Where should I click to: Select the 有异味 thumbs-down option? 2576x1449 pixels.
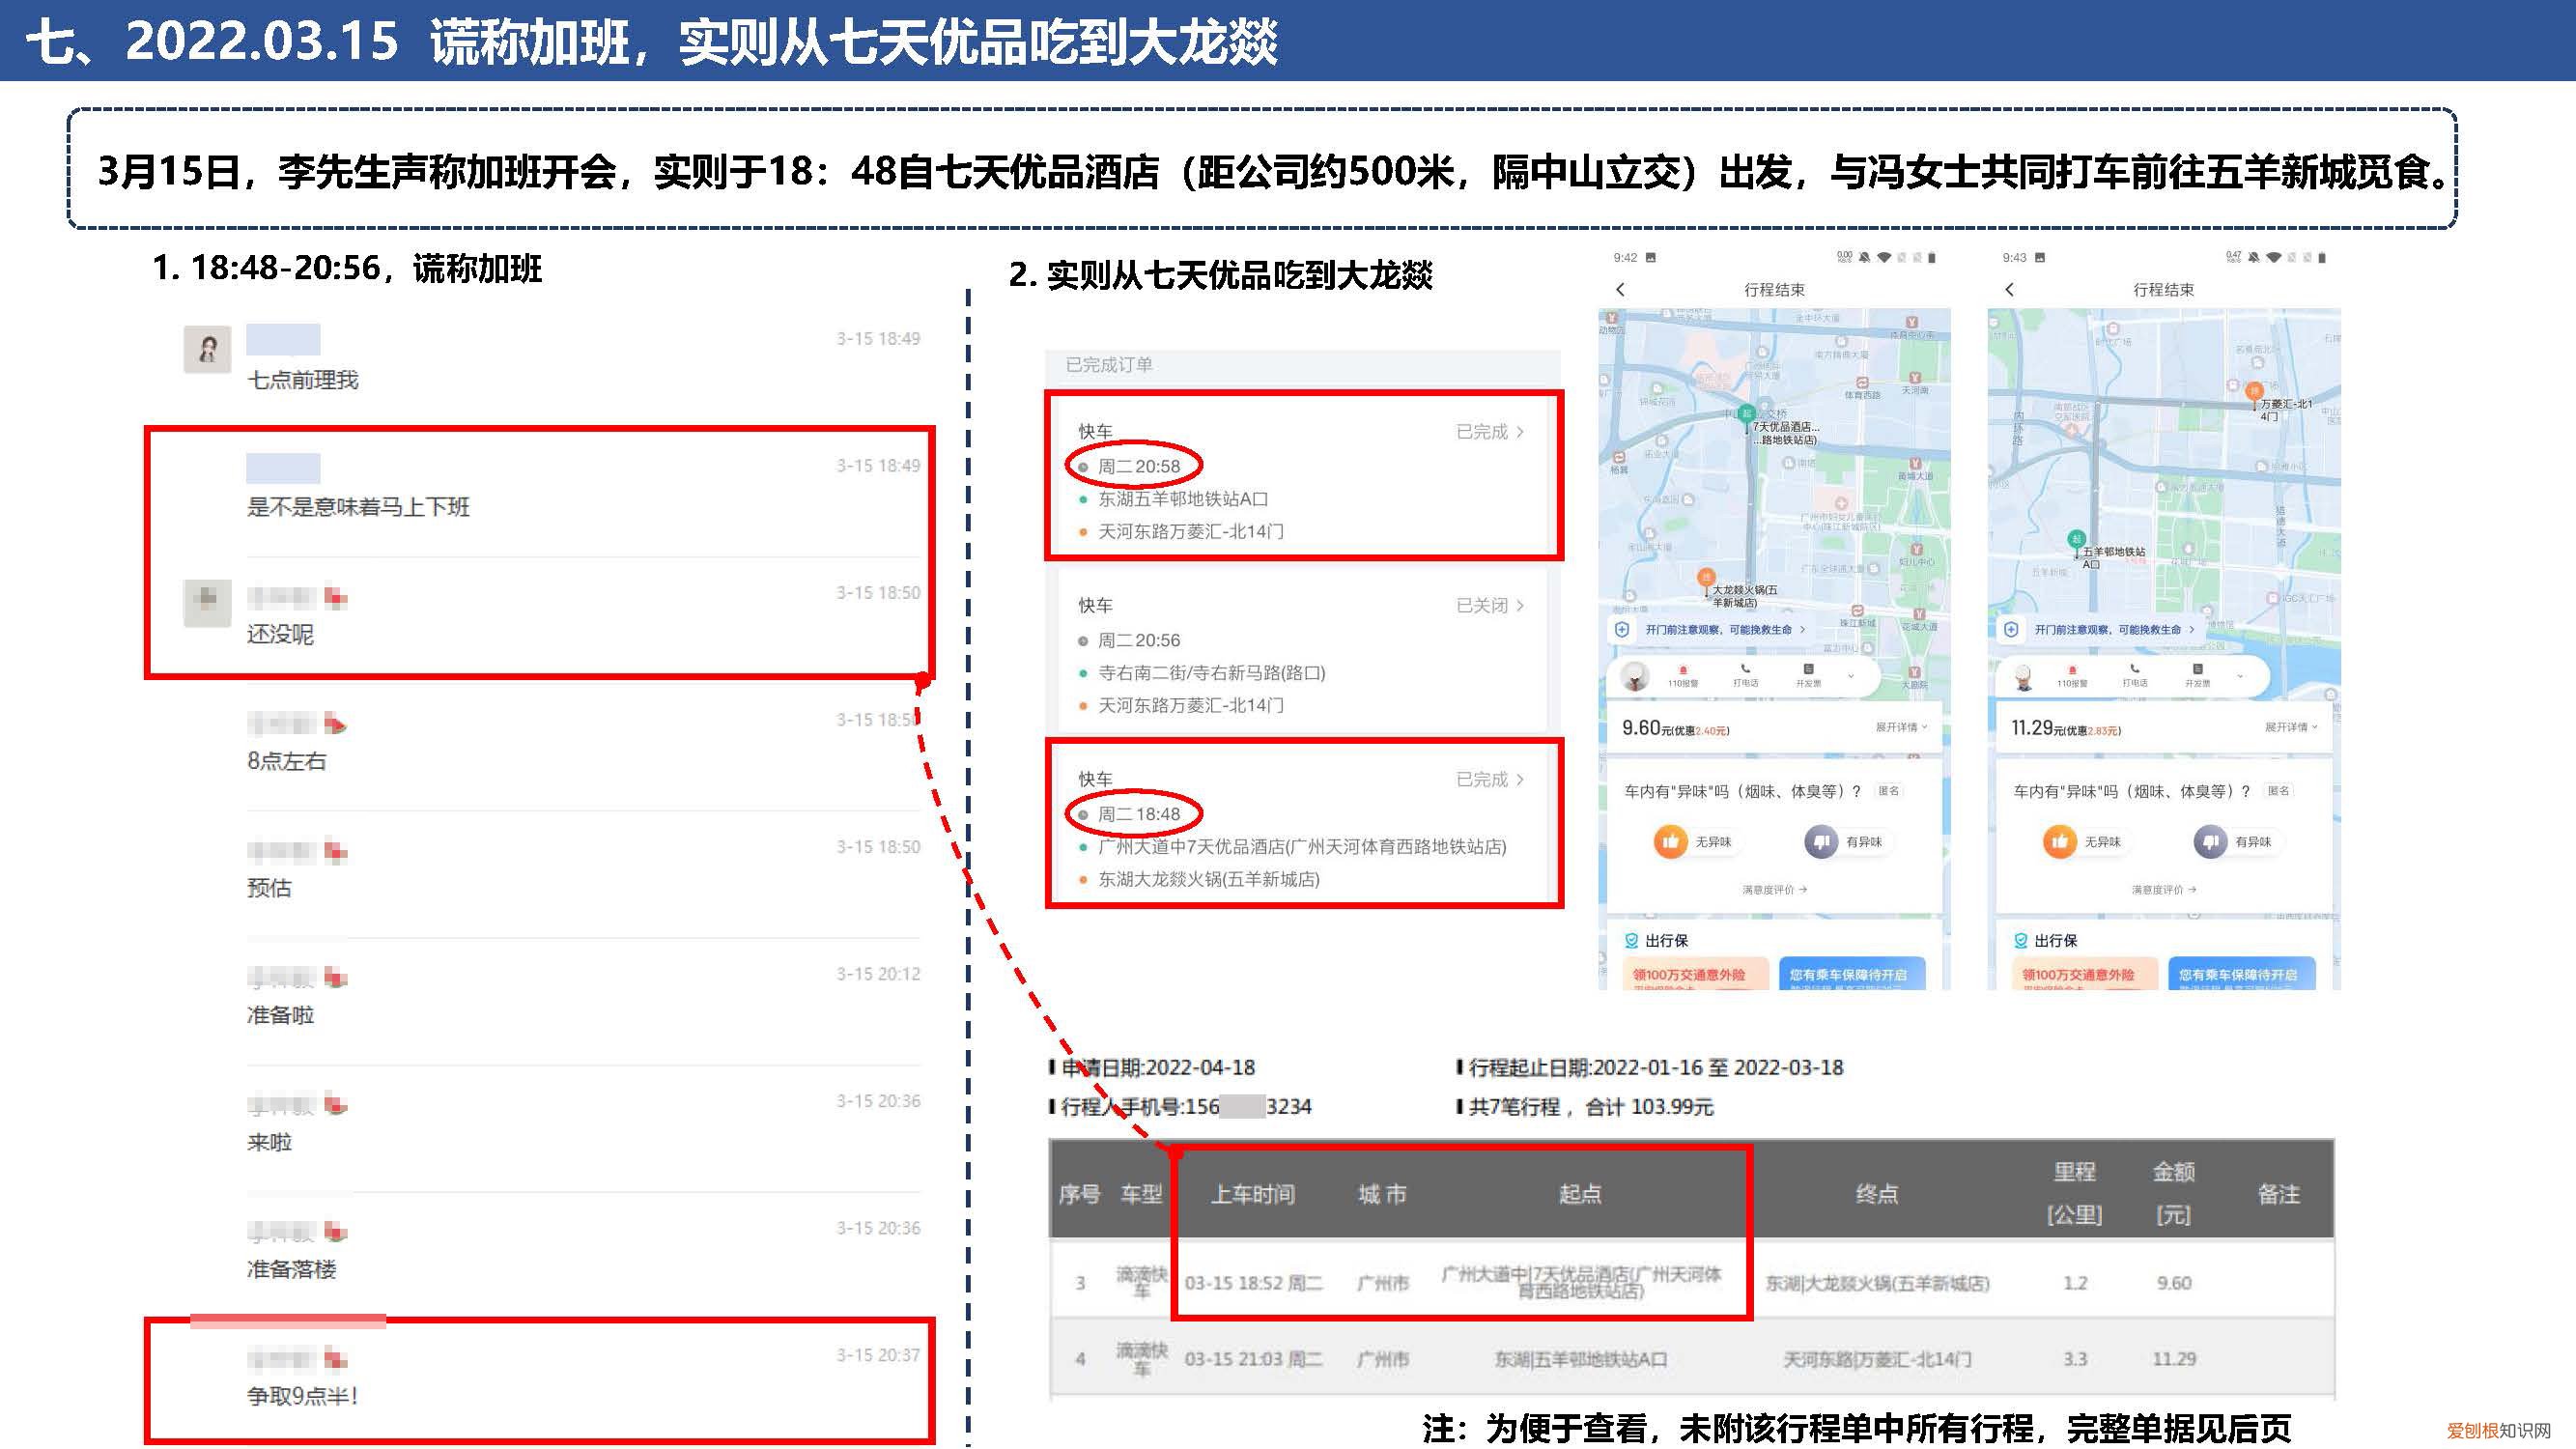tap(1821, 842)
